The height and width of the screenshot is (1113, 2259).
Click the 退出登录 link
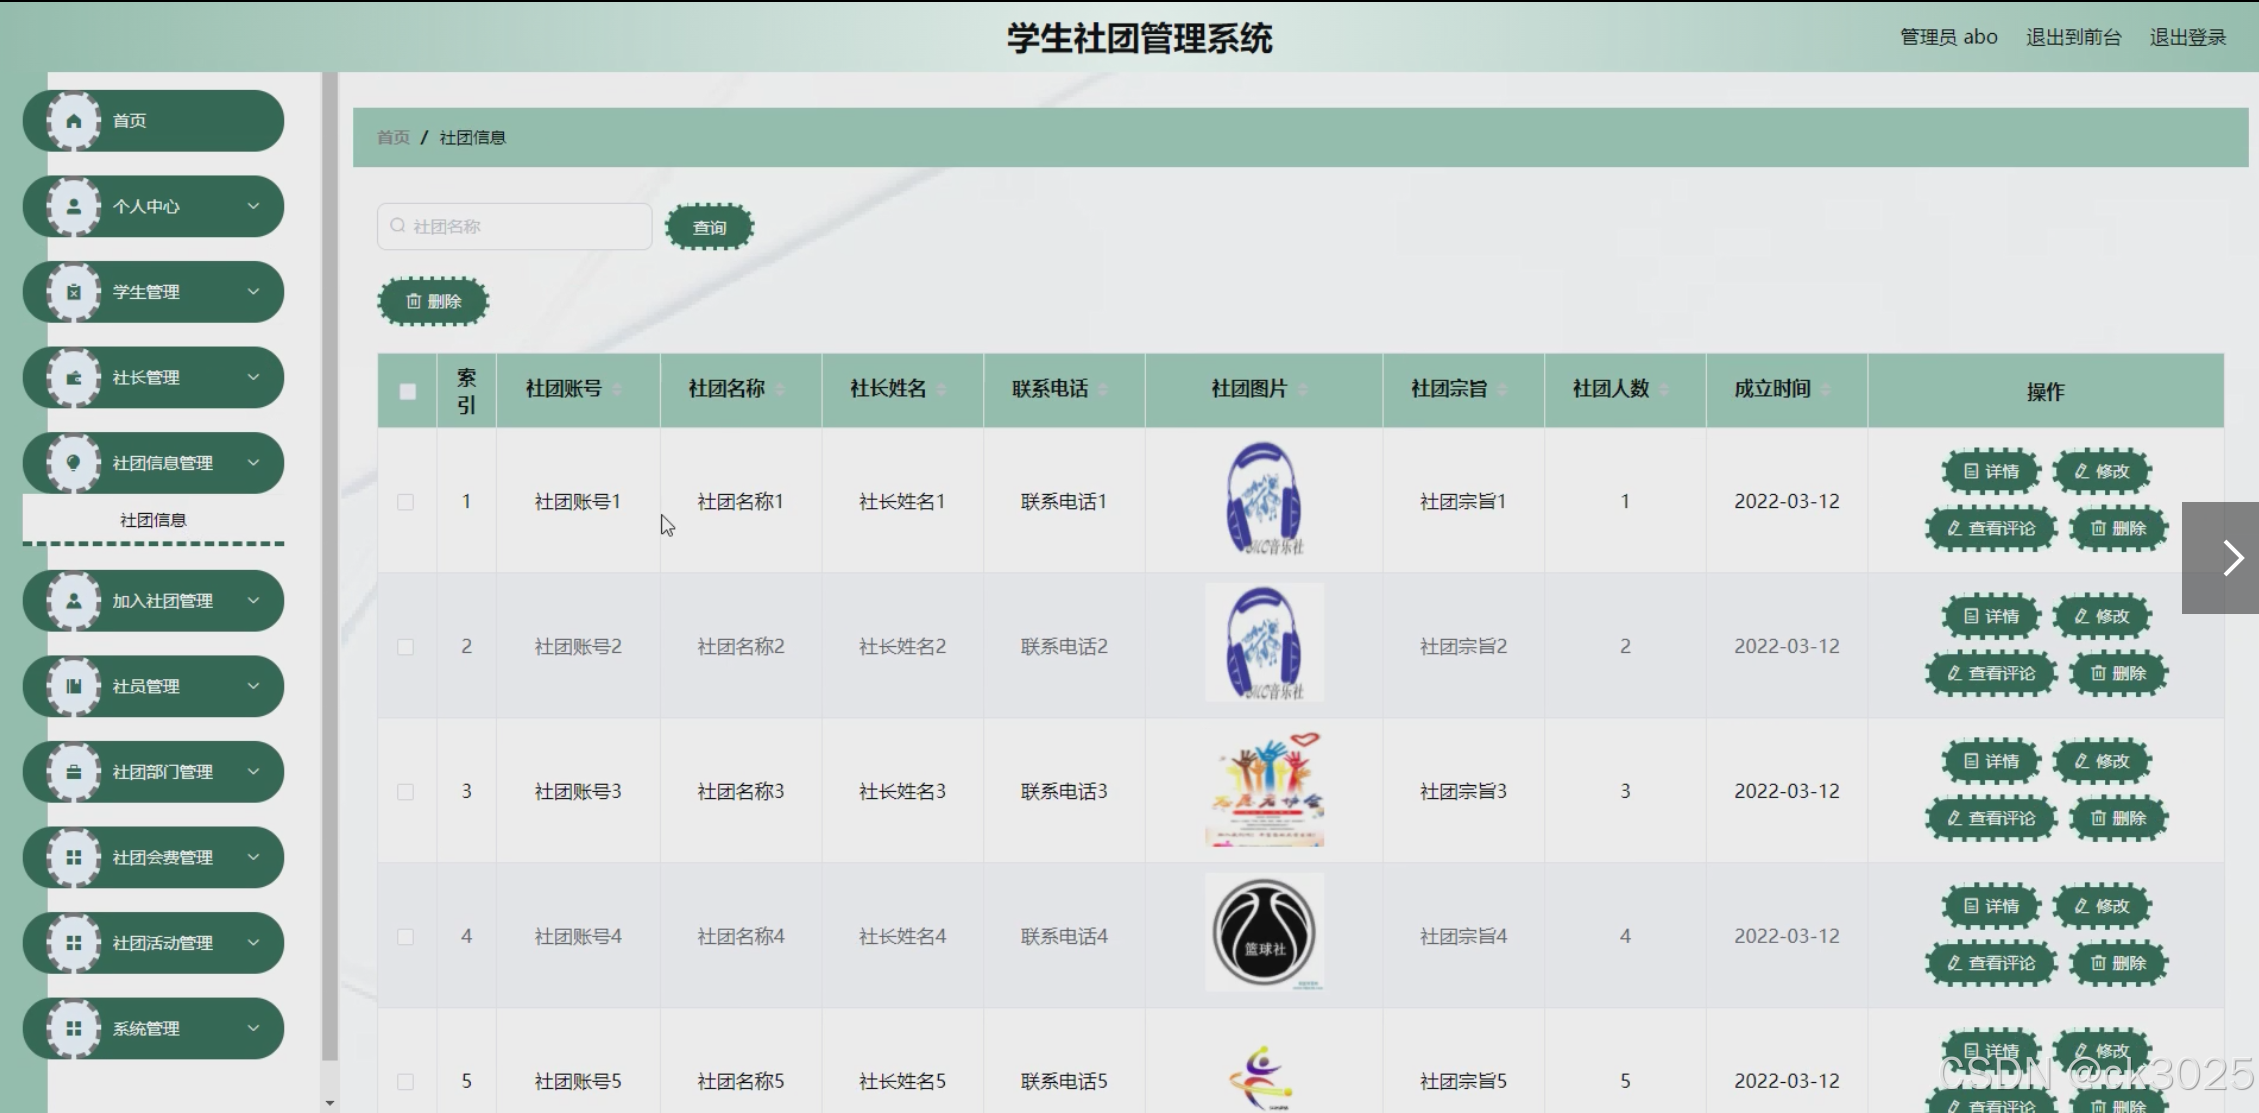(2187, 37)
